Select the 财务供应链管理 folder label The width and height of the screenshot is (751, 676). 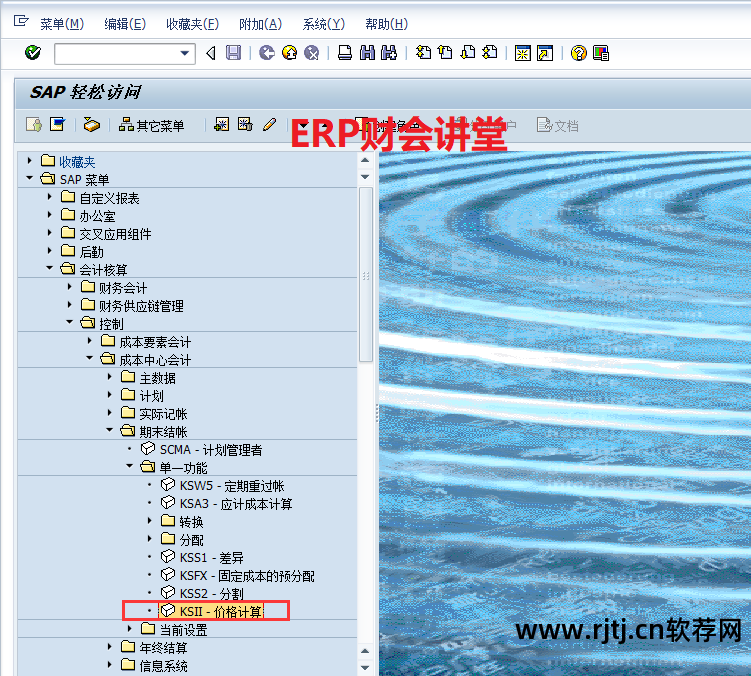141,306
